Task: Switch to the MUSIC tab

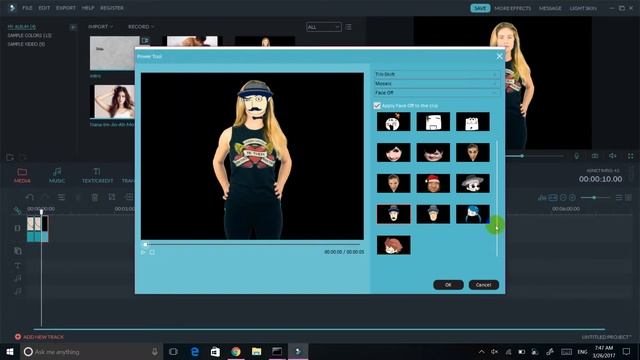Action: [x=57, y=175]
